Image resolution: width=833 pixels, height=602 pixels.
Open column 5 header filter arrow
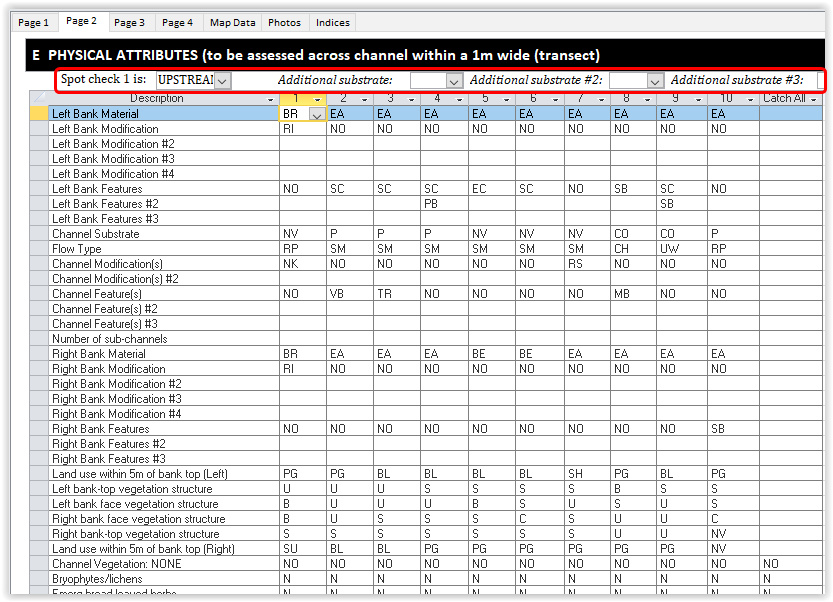coord(506,99)
